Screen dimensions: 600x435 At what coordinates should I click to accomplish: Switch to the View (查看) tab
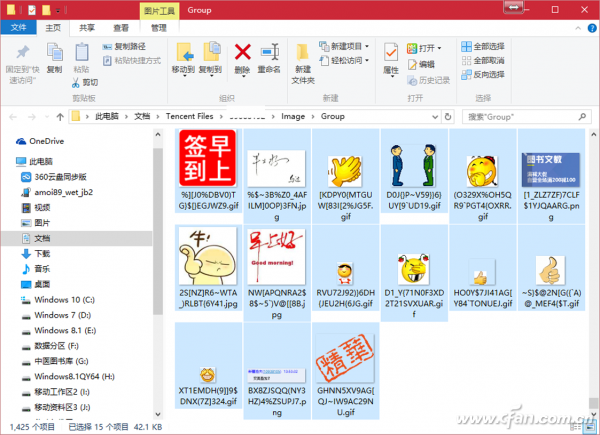click(121, 28)
